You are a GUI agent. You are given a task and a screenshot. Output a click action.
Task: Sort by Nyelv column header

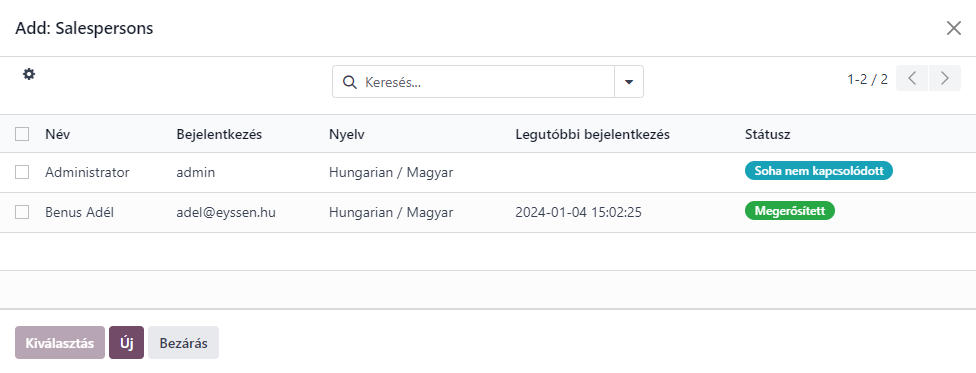pyautogui.click(x=347, y=135)
